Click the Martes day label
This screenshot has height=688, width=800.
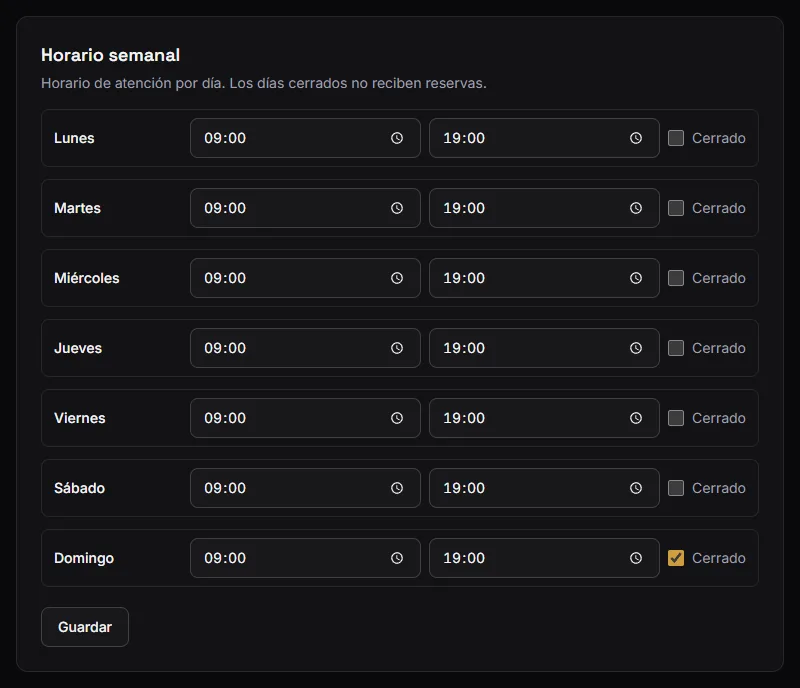click(x=78, y=208)
